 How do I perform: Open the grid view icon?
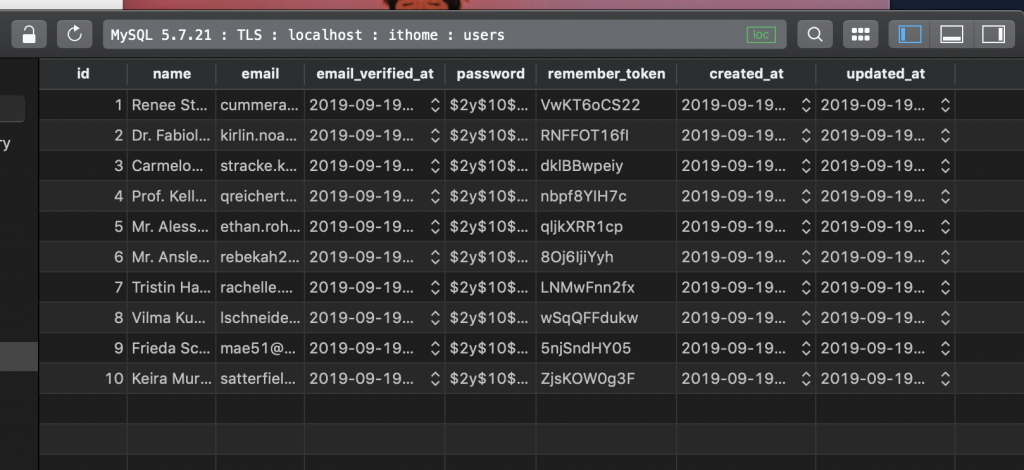point(861,35)
